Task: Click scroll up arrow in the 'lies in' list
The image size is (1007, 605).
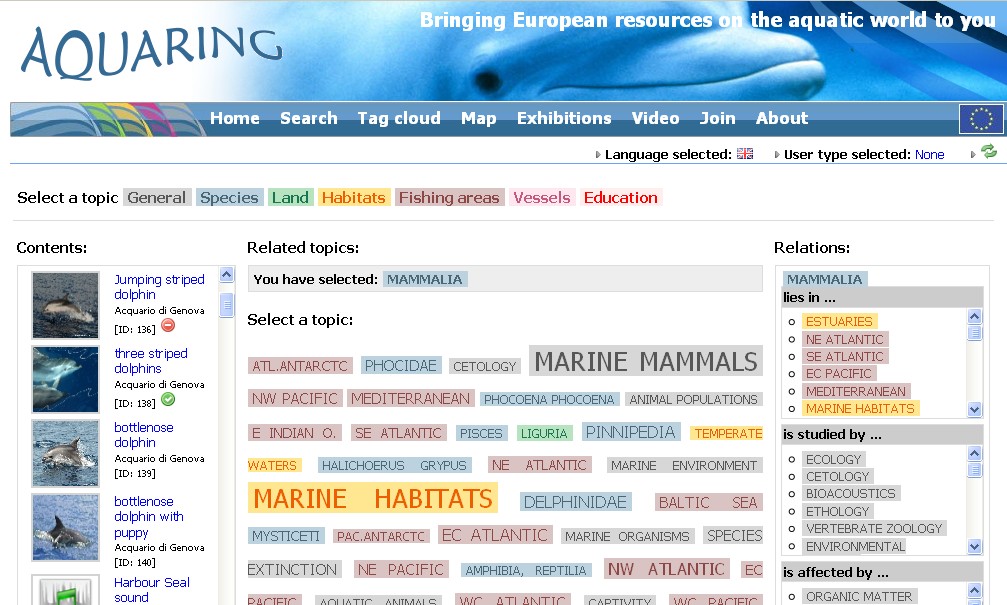Action: click(x=974, y=316)
